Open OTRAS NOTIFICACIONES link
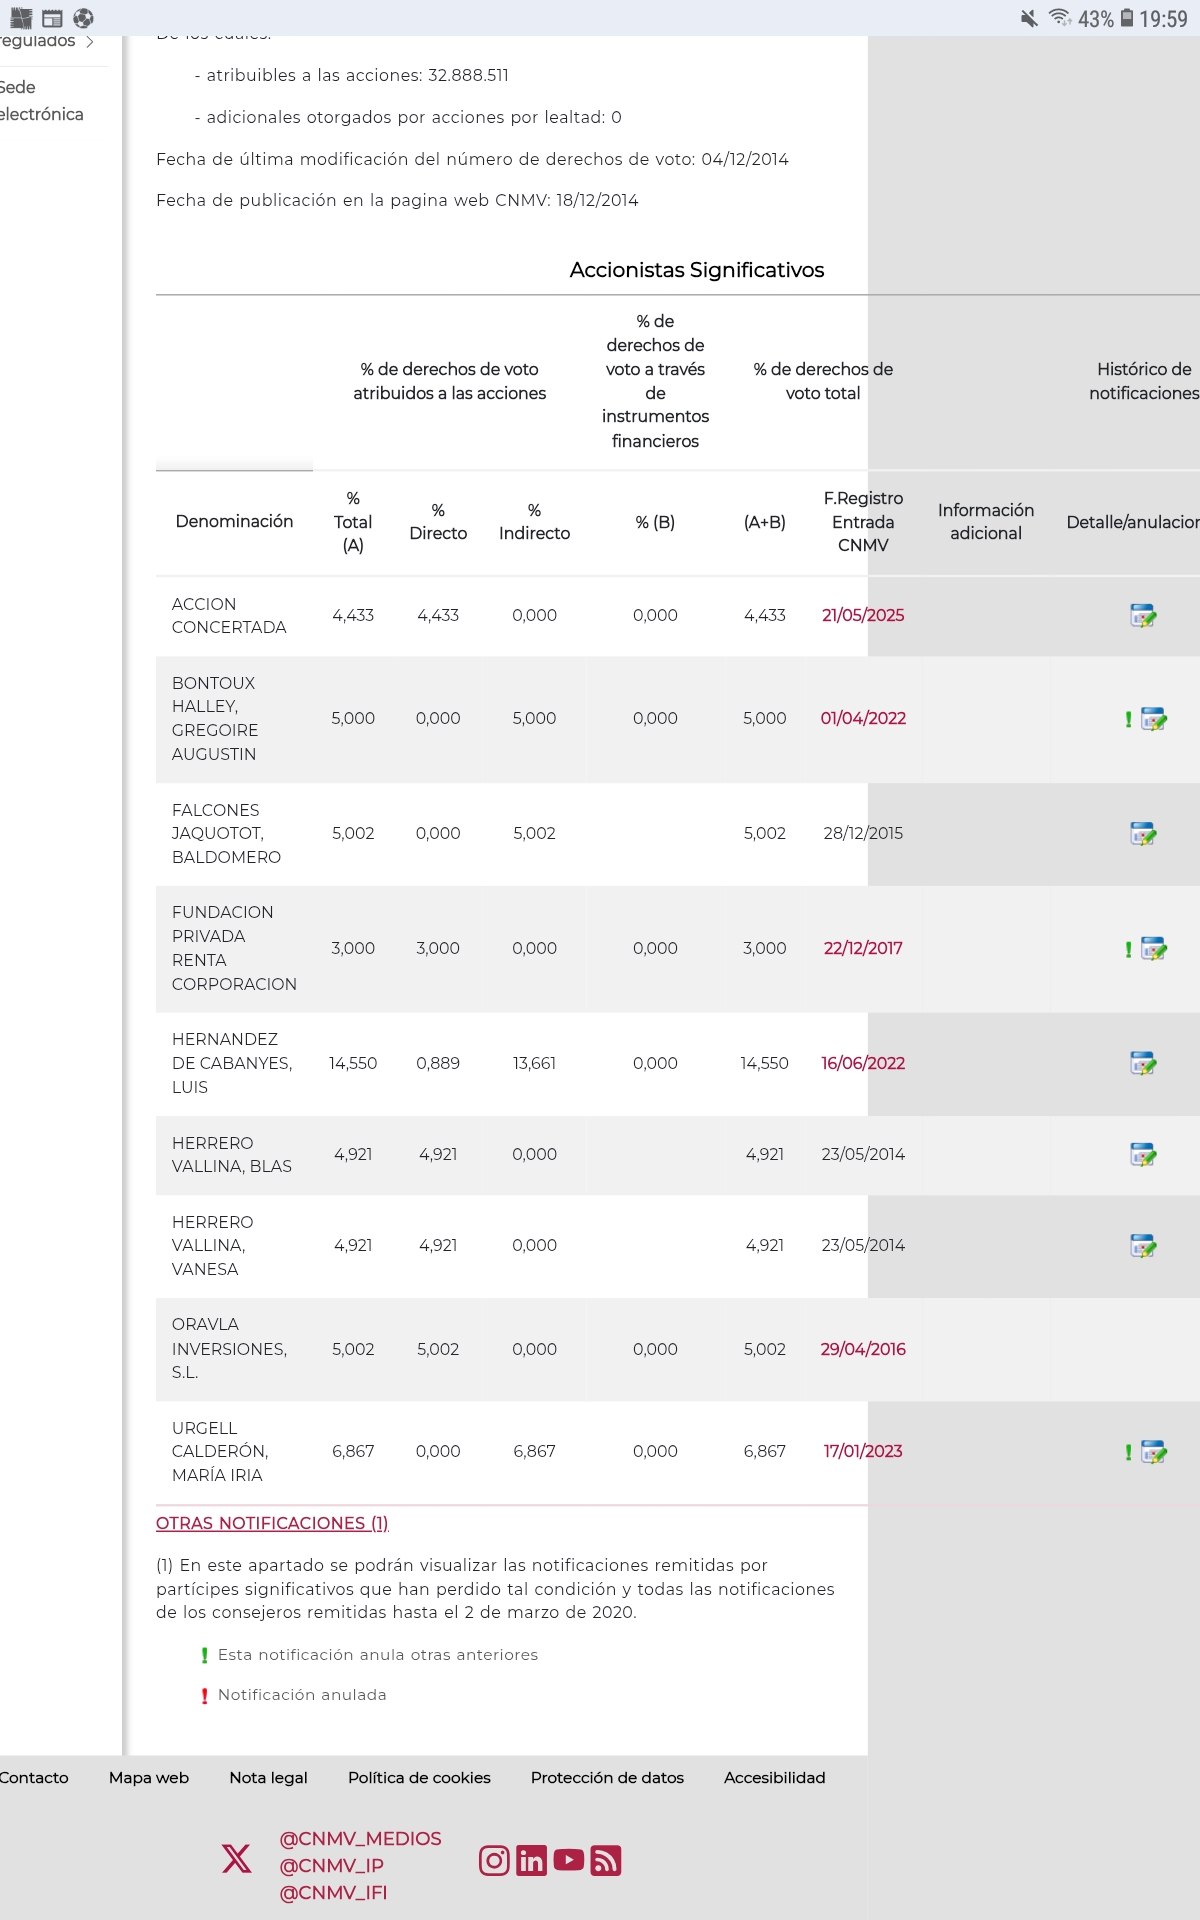The height and width of the screenshot is (1920, 1200). tap(272, 1523)
